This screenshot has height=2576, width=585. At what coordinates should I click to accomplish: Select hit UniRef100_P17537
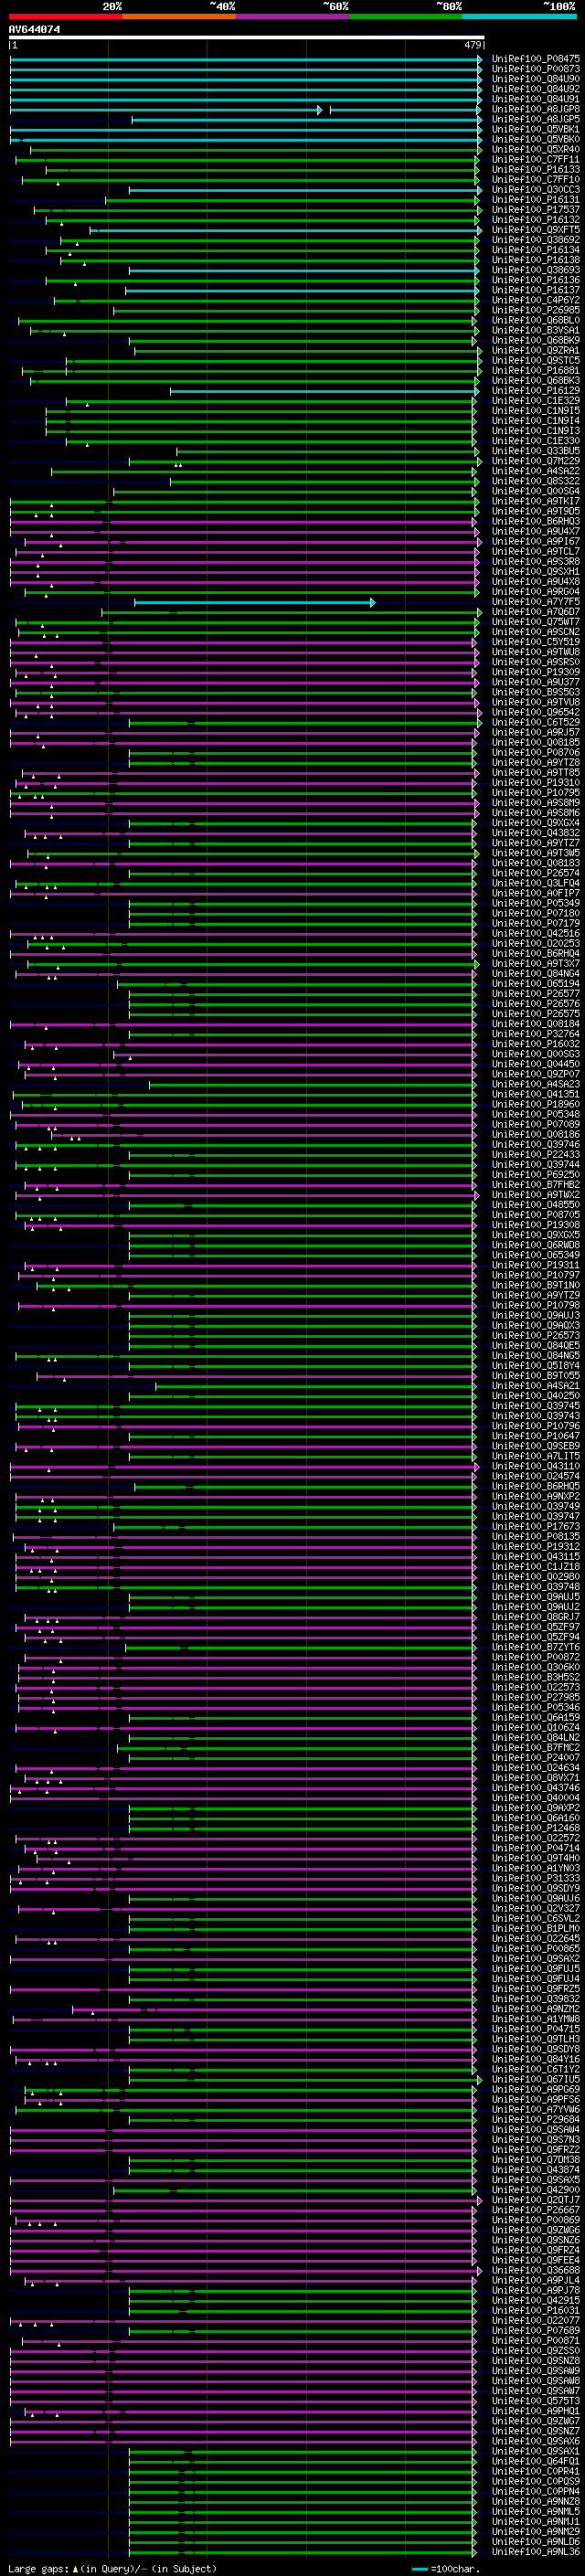[535, 210]
